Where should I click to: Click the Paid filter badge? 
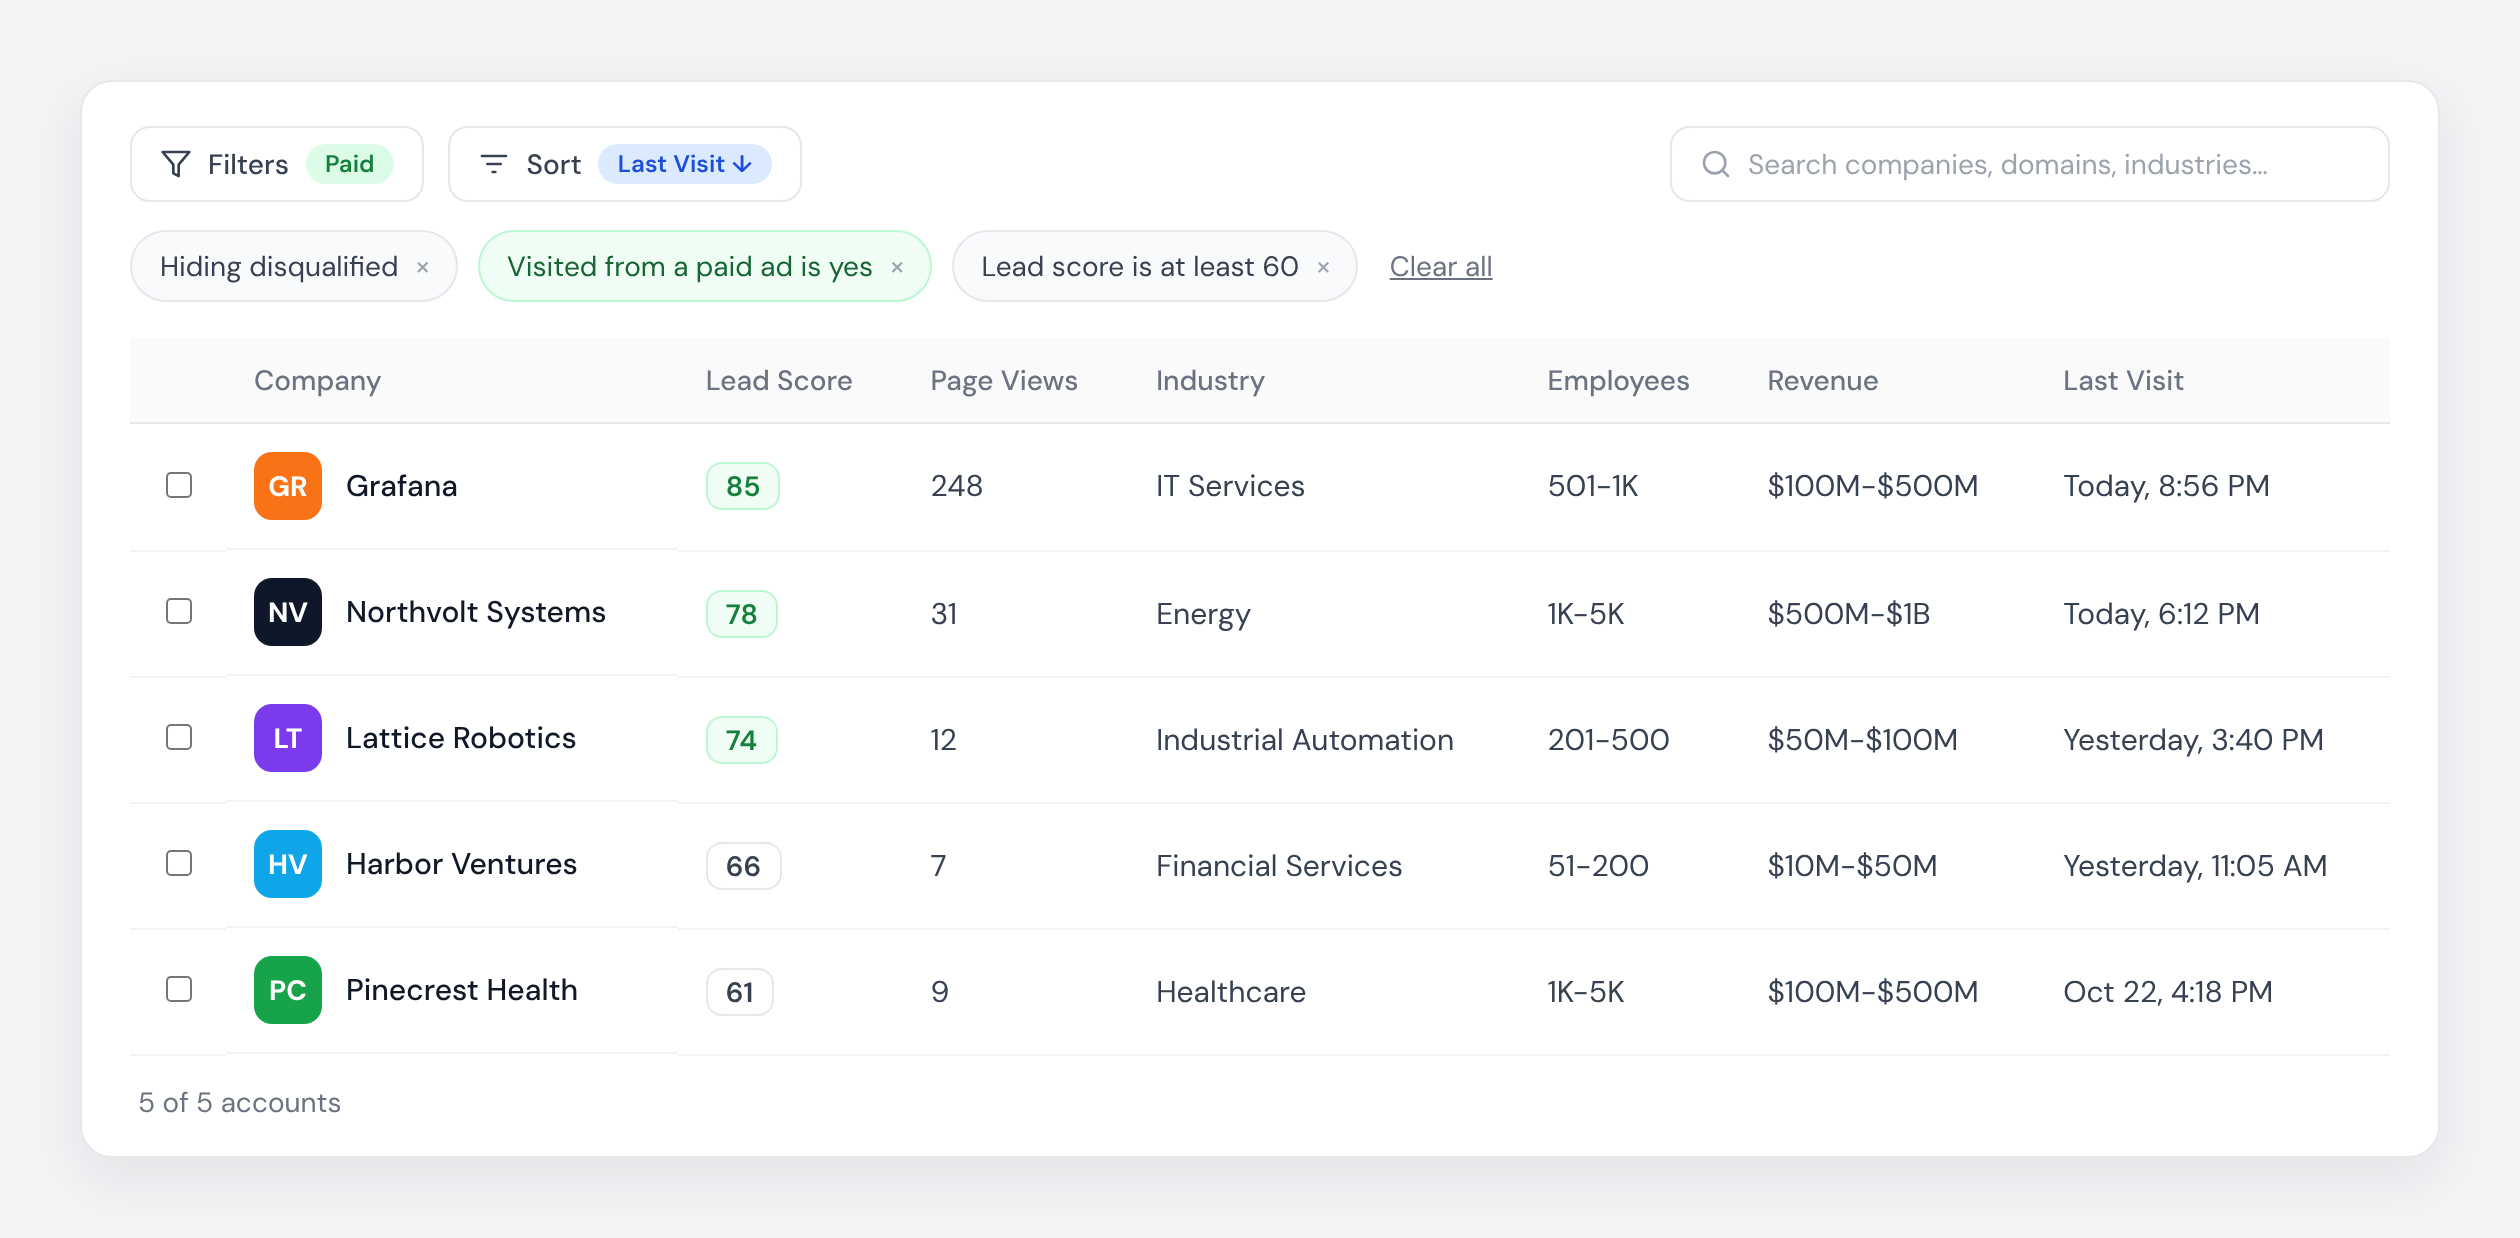point(349,164)
